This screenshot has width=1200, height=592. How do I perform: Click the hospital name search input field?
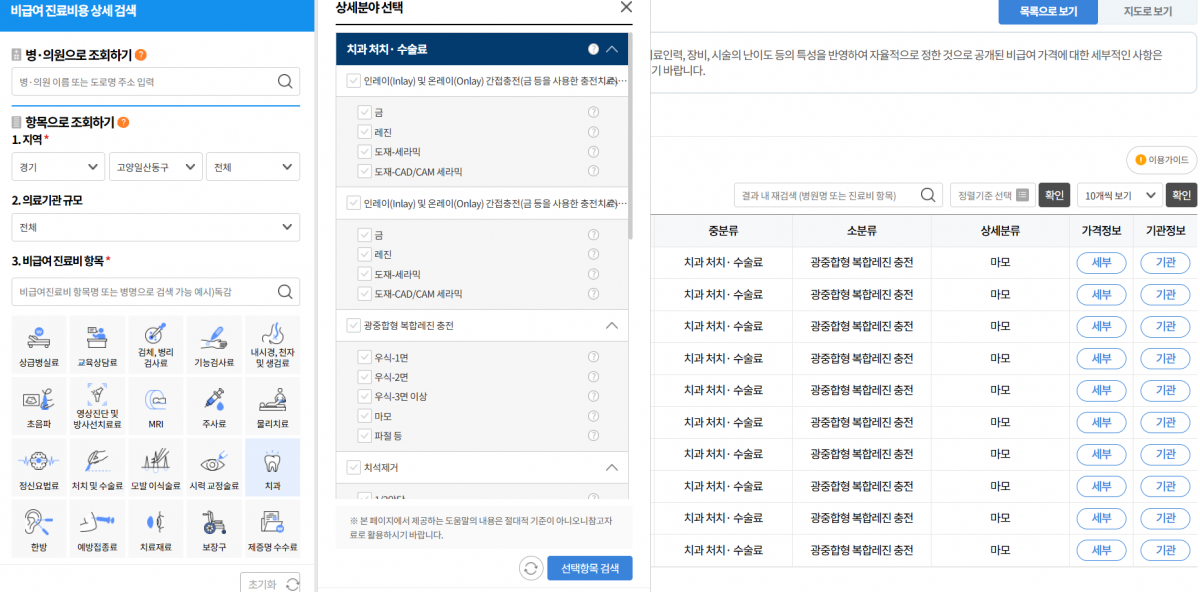(145, 82)
